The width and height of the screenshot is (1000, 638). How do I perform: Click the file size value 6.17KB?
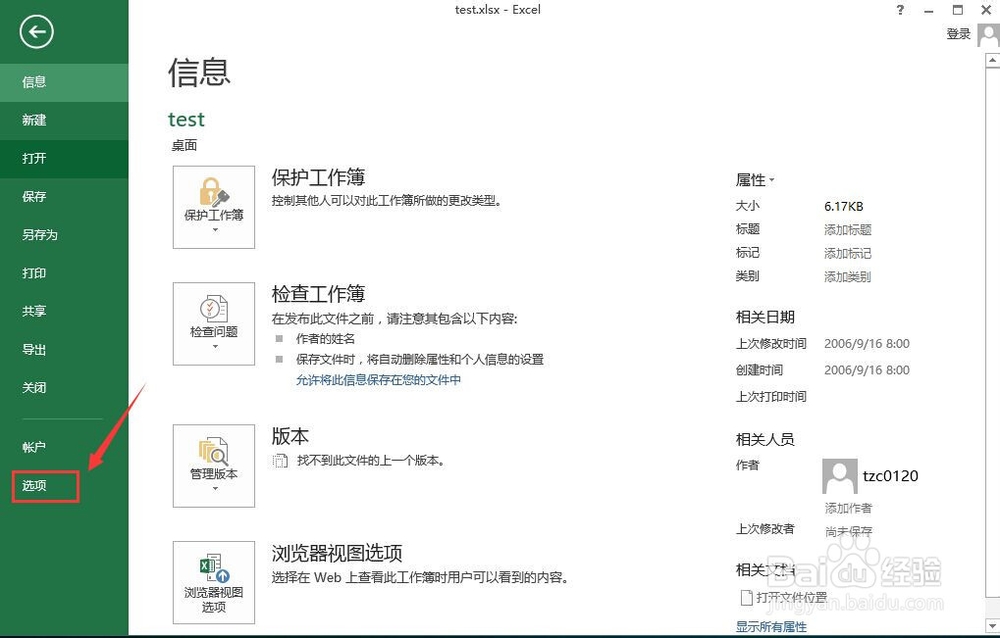844,206
